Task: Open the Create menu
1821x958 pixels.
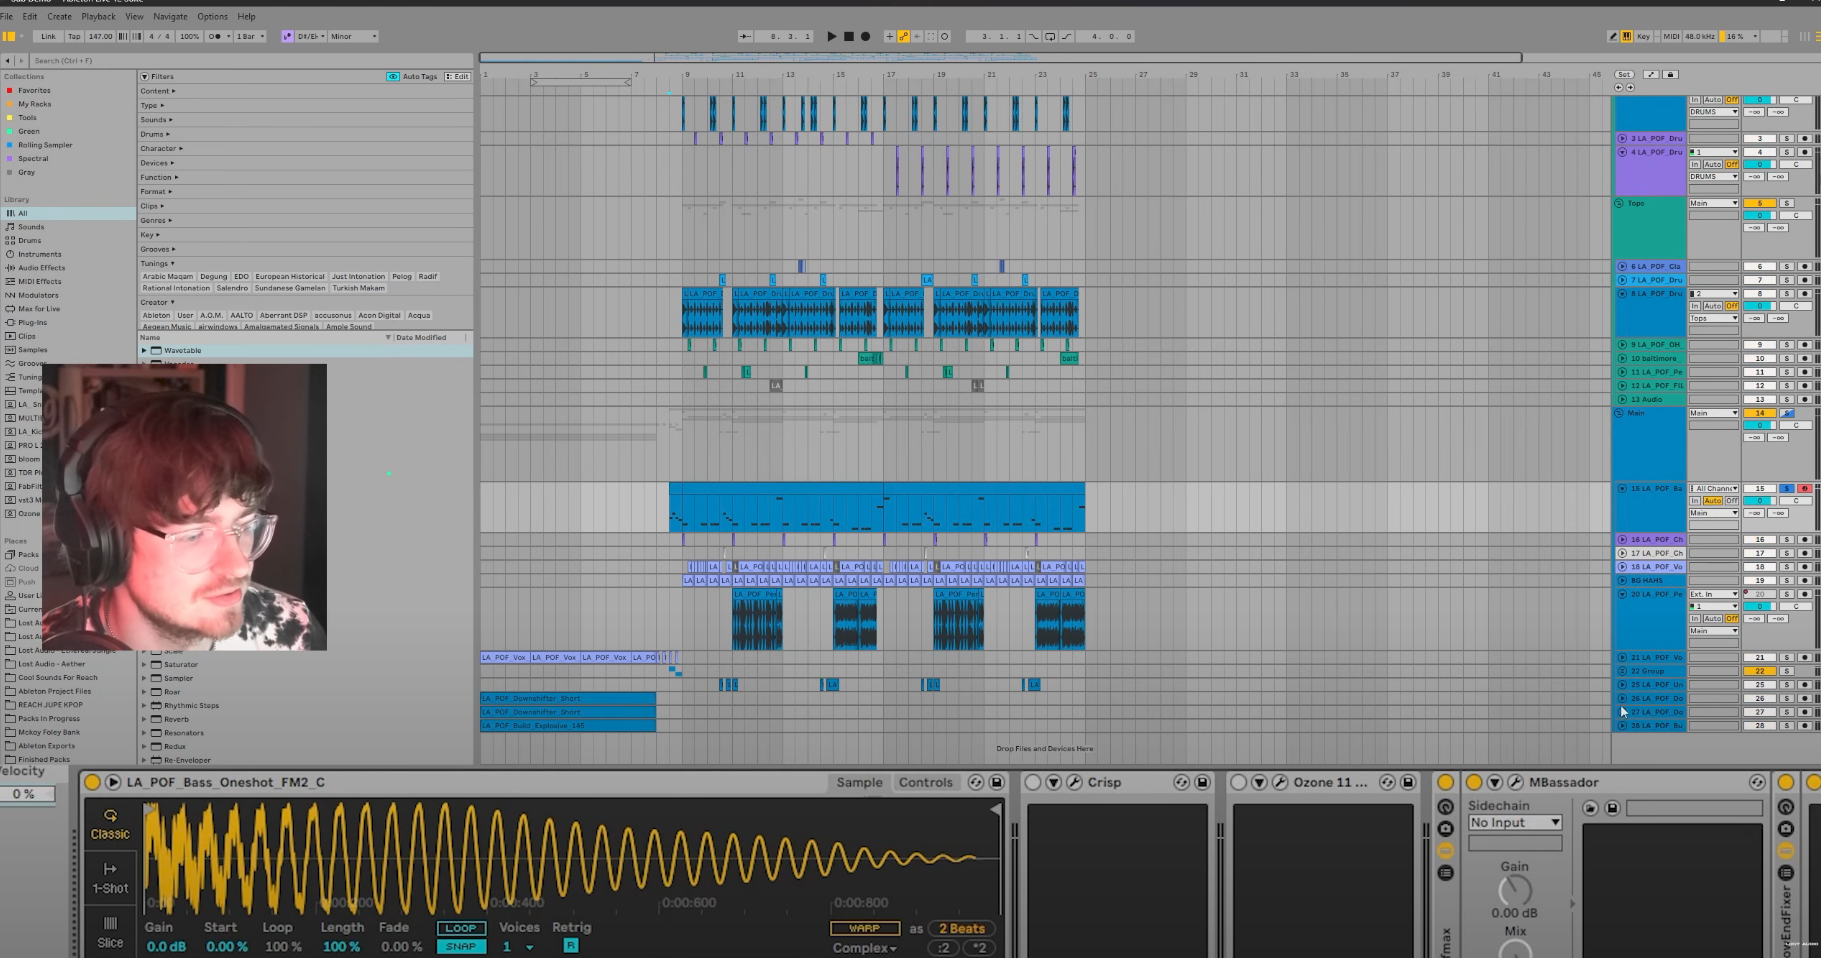Action: [59, 16]
